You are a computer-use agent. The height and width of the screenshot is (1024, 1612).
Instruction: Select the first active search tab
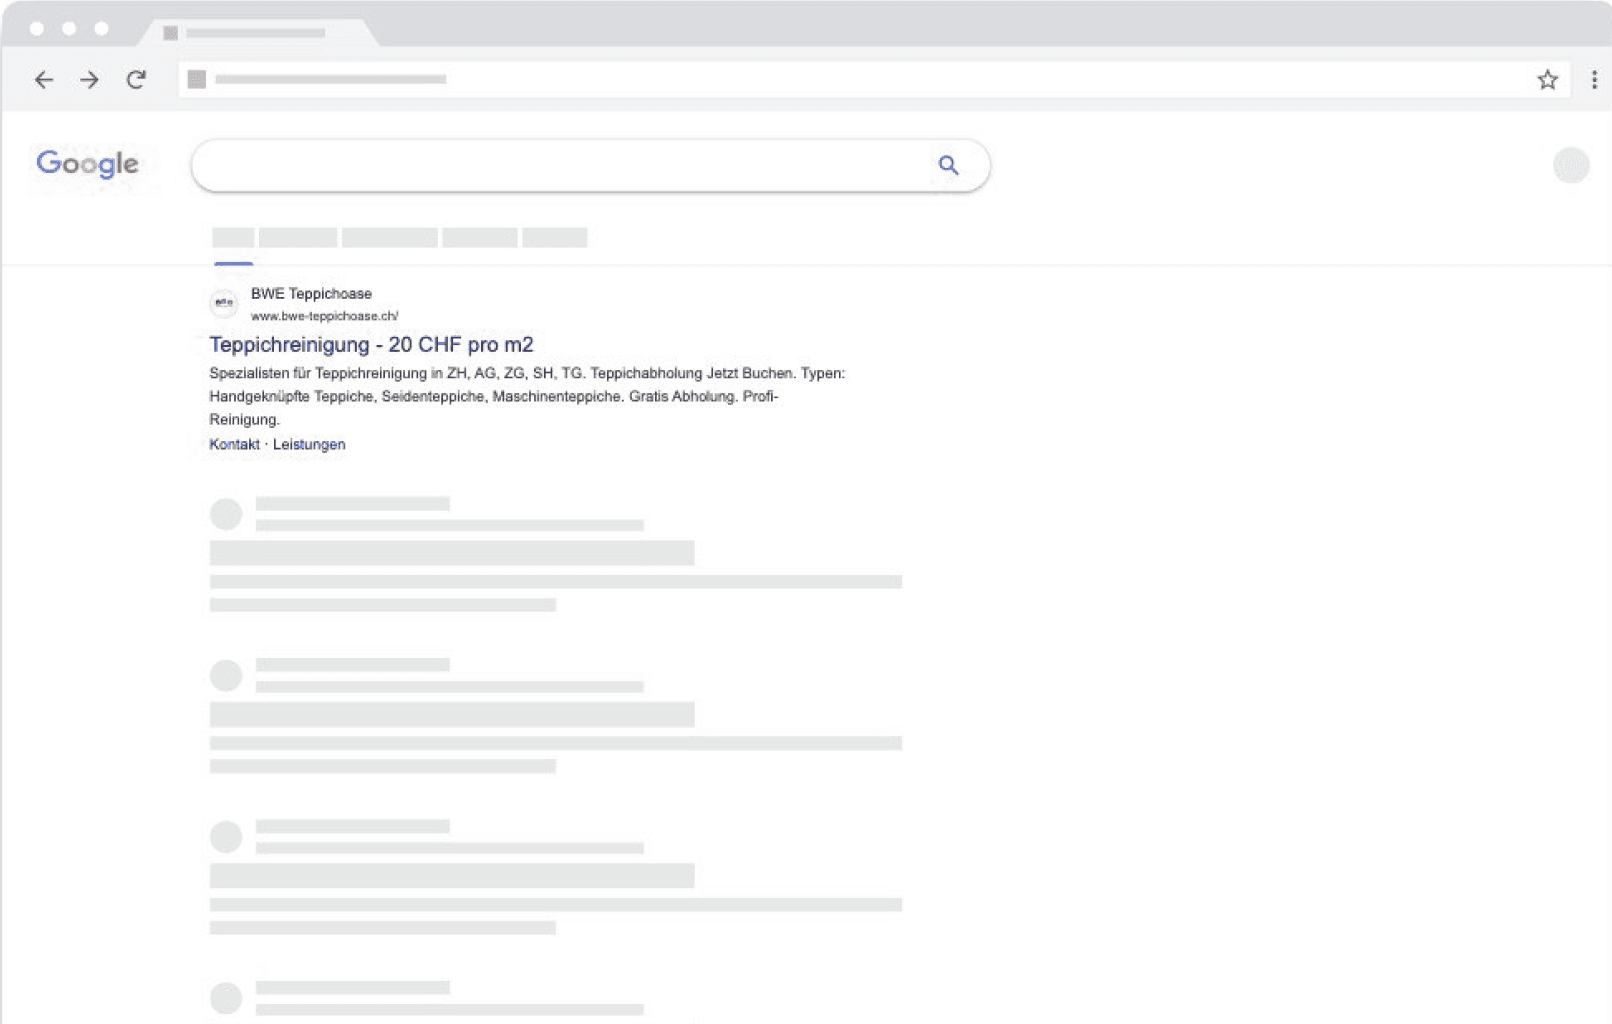pos(233,238)
